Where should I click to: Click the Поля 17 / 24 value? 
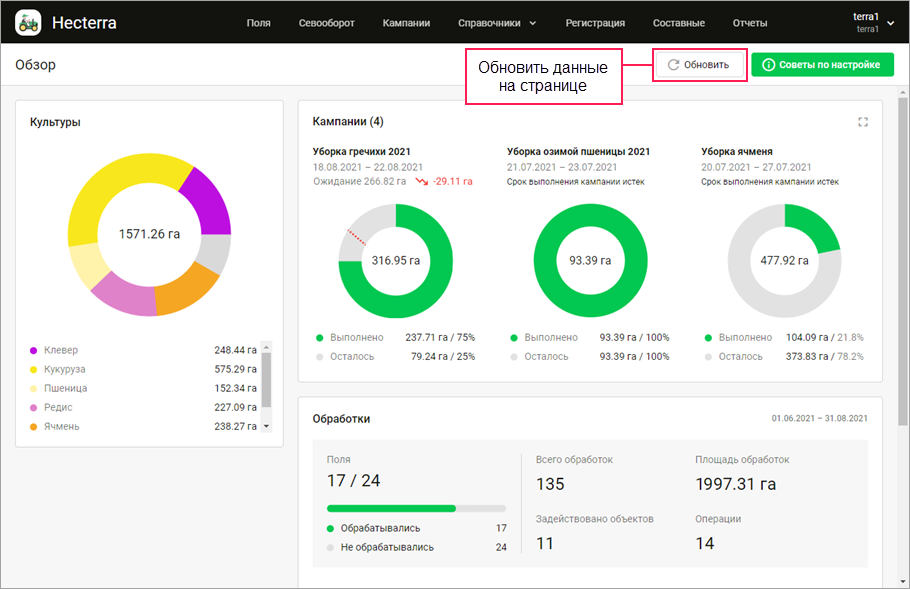pos(353,481)
